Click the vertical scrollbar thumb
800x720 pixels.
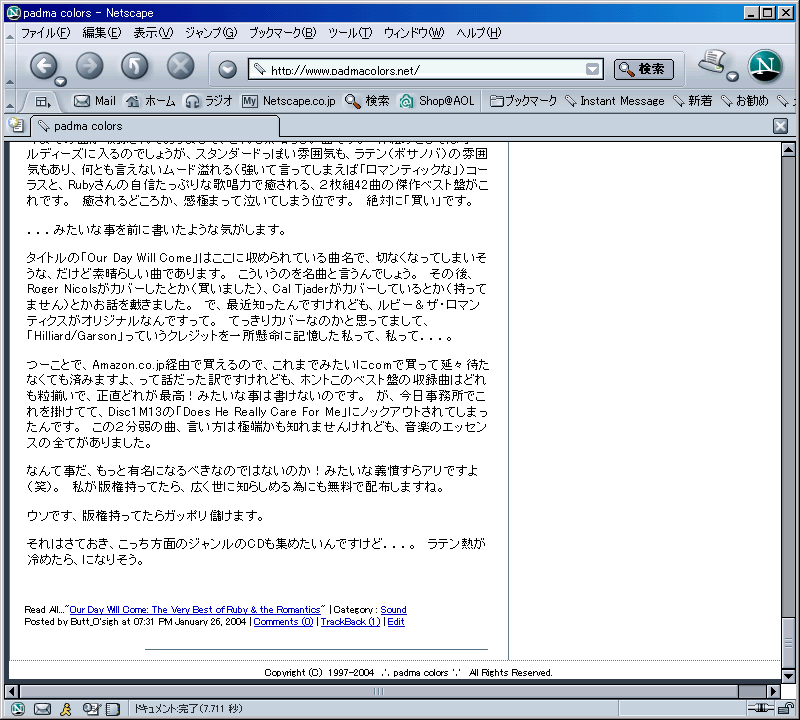[x=788, y=643]
